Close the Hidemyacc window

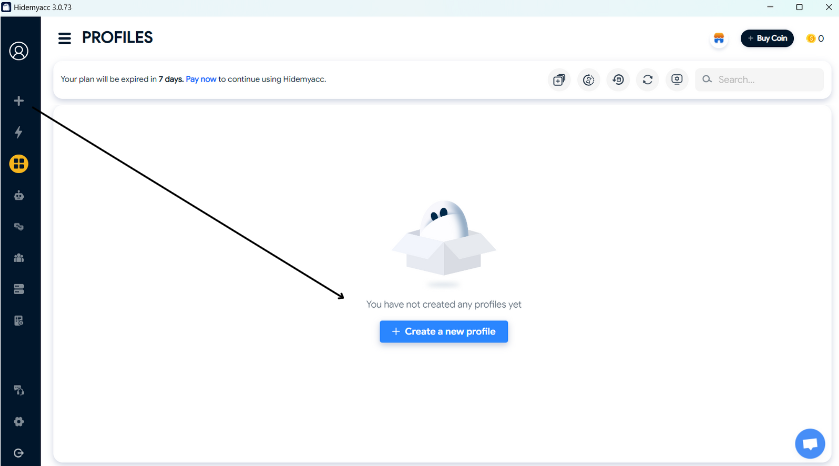pos(828,7)
